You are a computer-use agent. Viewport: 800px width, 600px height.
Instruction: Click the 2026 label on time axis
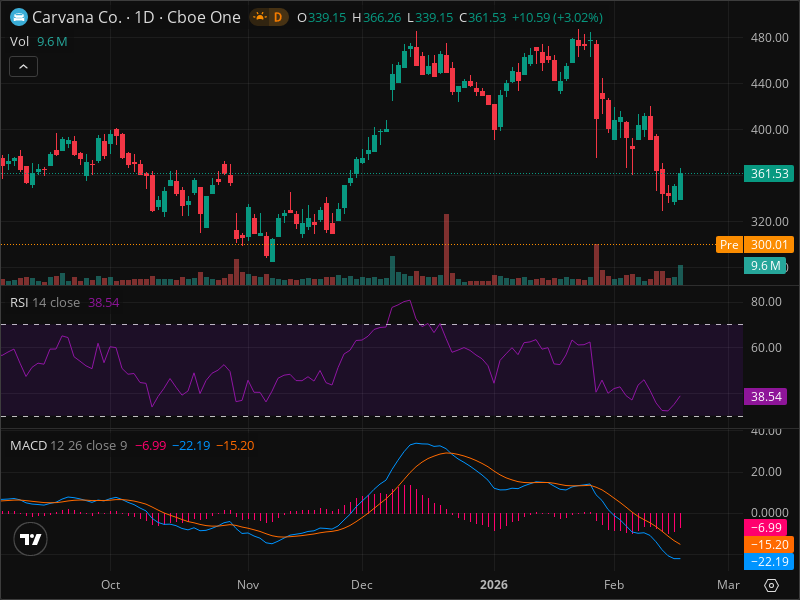(x=494, y=585)
